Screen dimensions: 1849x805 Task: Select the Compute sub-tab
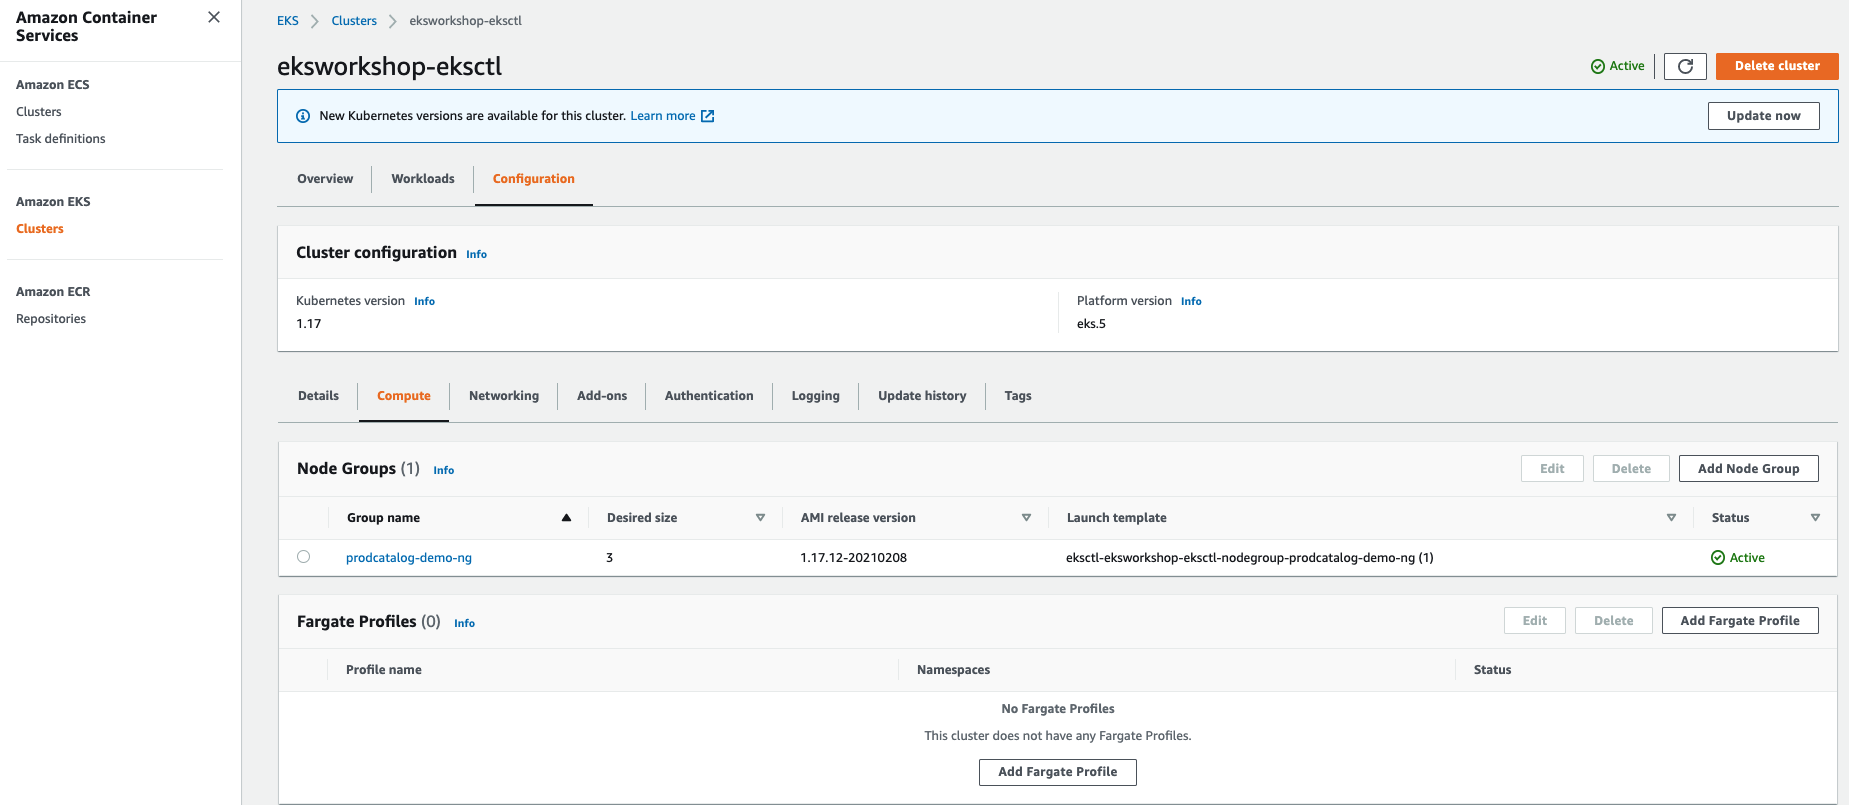tap(404, 396)
